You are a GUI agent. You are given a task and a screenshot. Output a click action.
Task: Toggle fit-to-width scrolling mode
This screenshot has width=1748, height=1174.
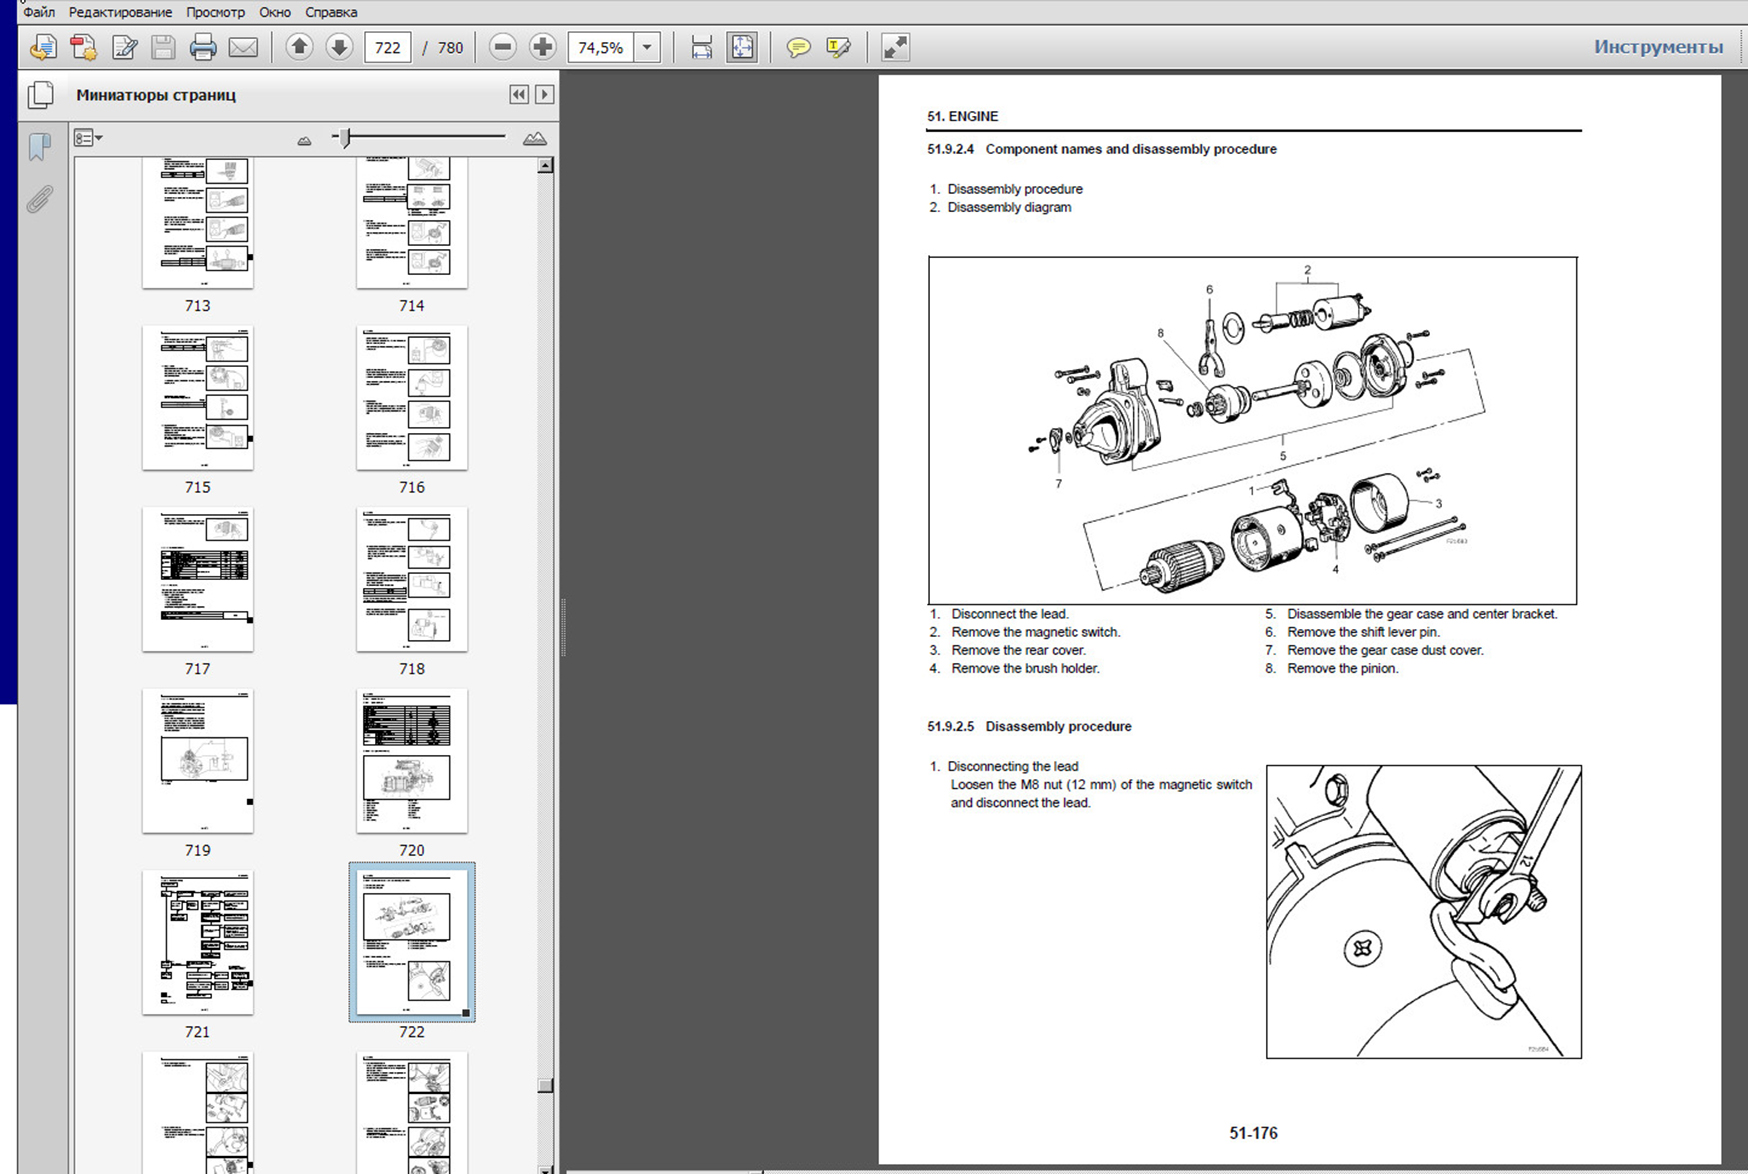click(x=702, y=47)
